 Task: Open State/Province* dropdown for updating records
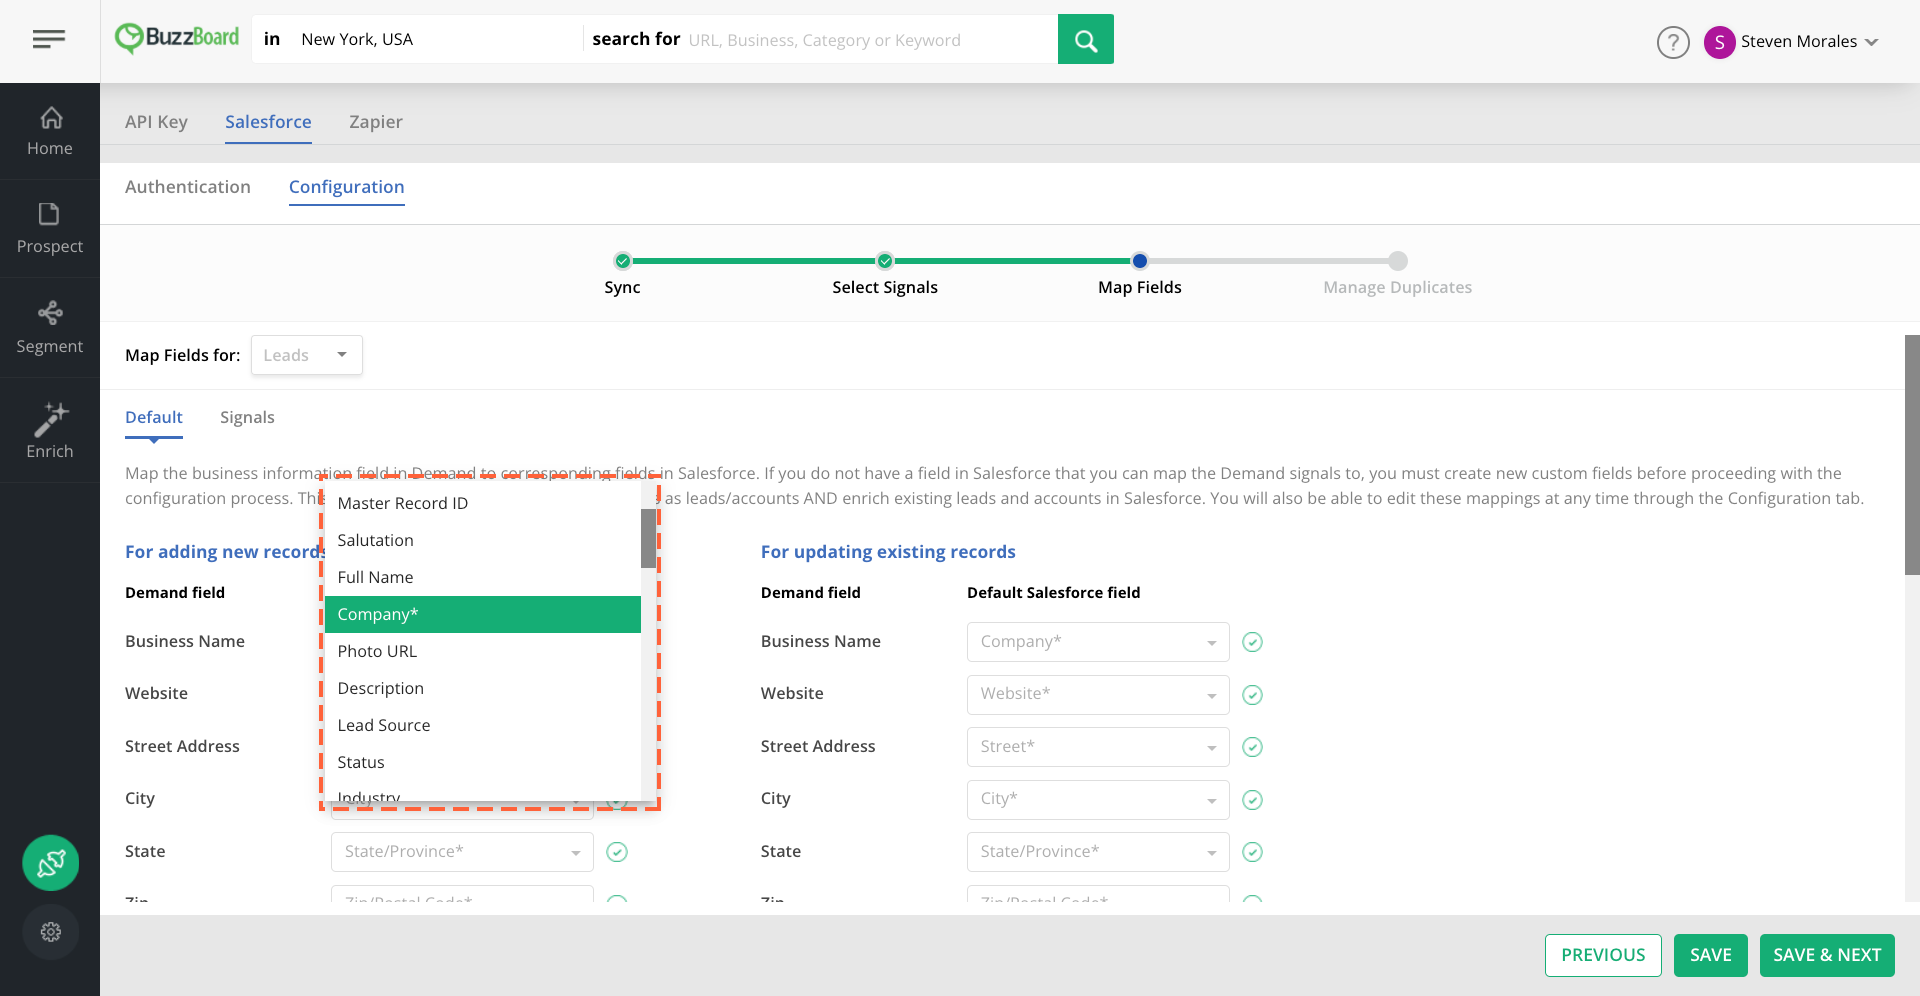pyautogui.click(x=1098, y=852)
